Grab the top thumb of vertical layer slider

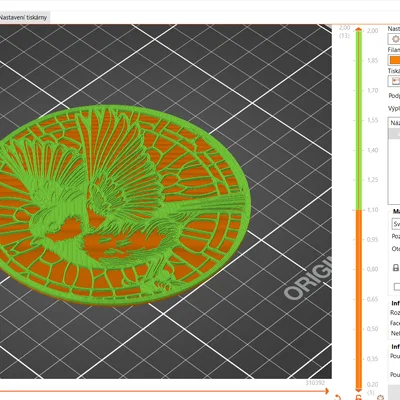(x=358, y=30)
